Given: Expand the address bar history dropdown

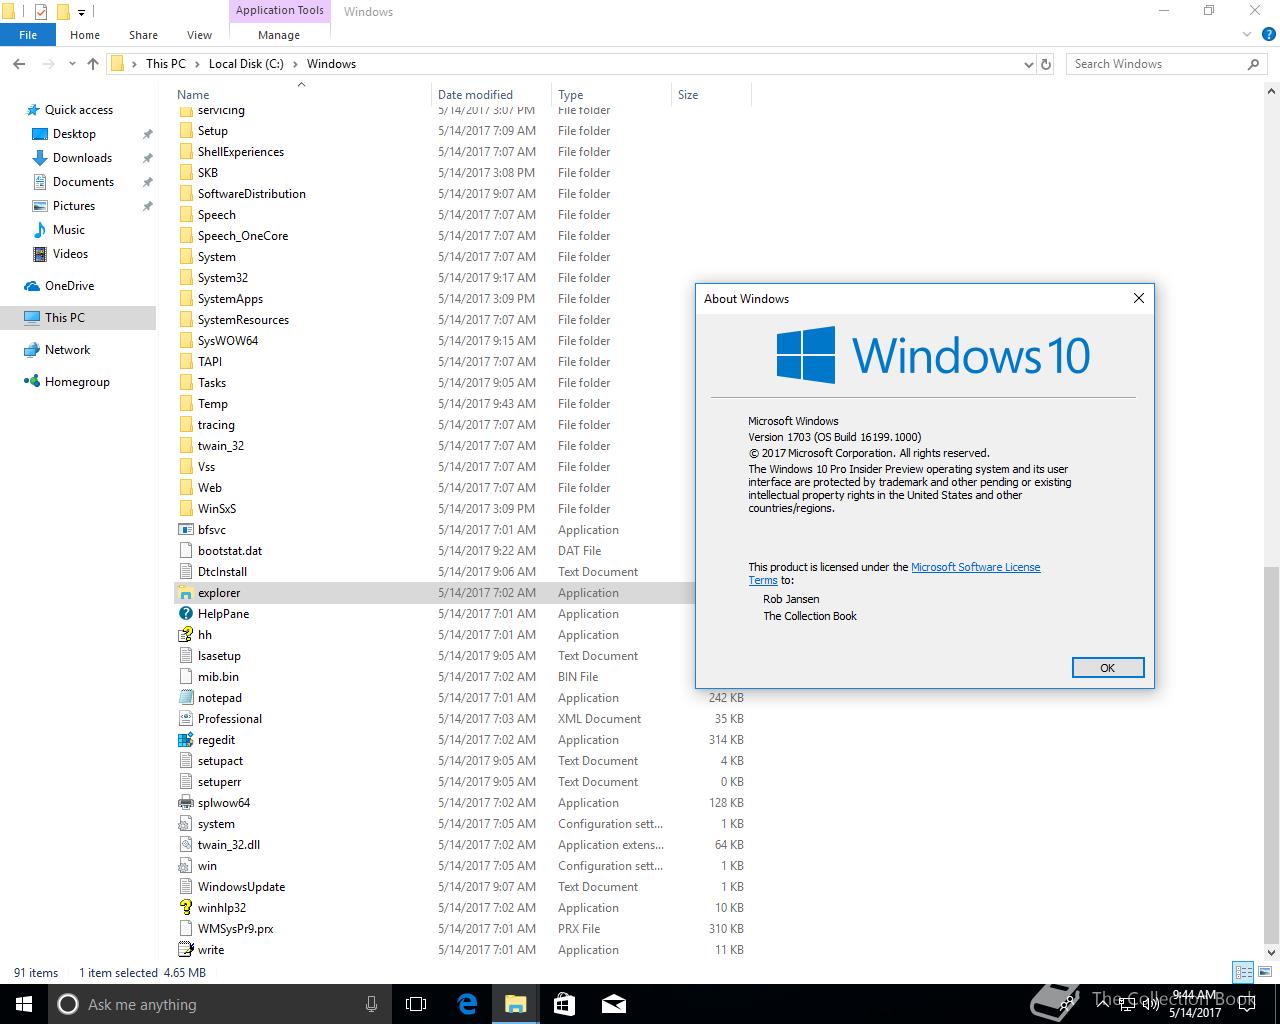Looking at the screenshot, I should coord(1029,64).
